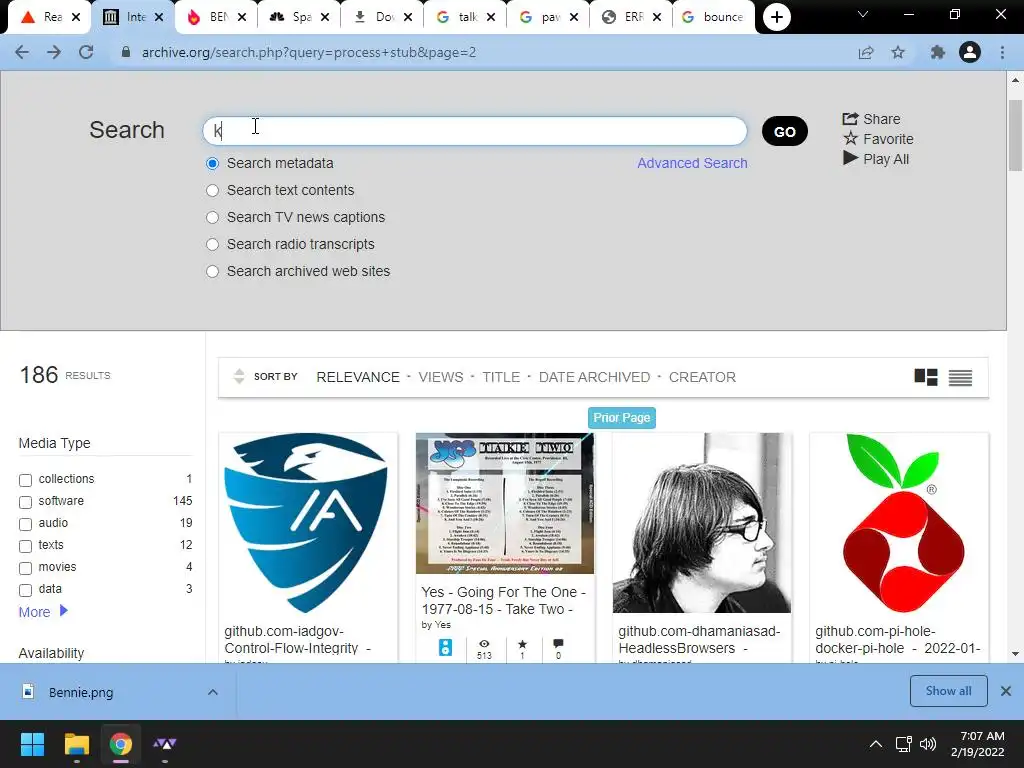The width and height of the screenshot is (1024, 768).
Task: Click the browser Back arrow
Action: [x=22, y=52]
